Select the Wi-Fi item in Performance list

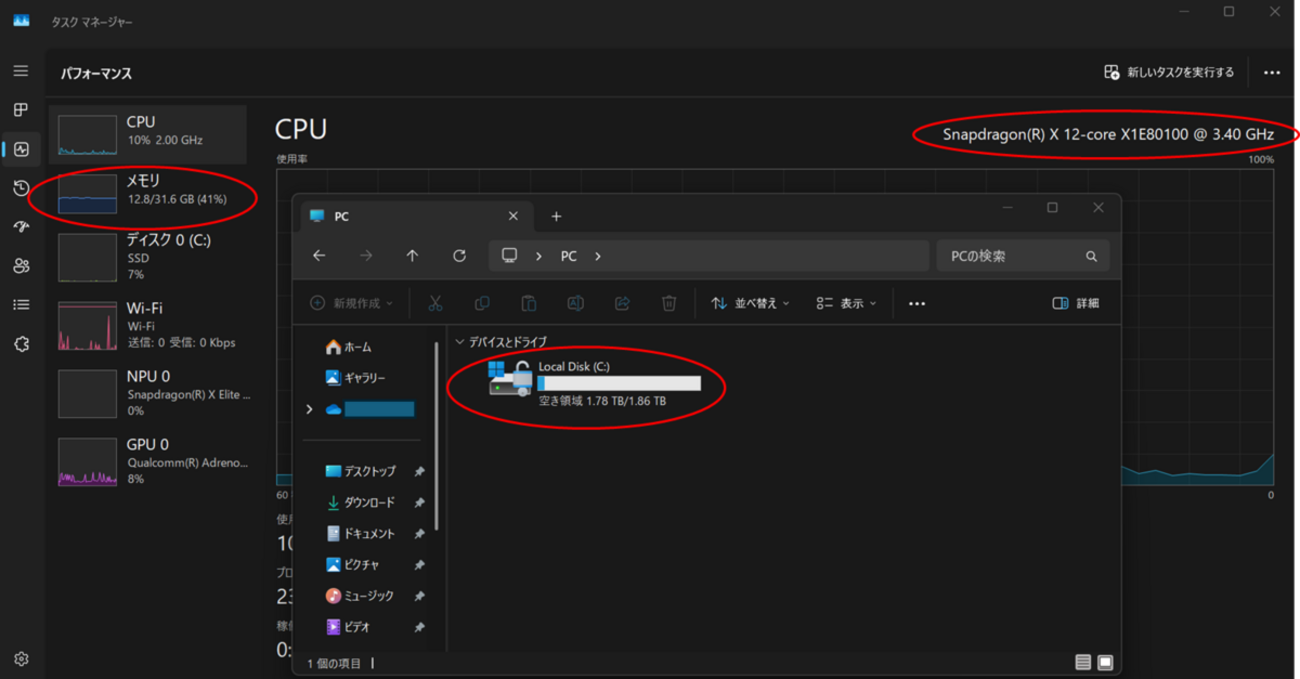point(148,325)
